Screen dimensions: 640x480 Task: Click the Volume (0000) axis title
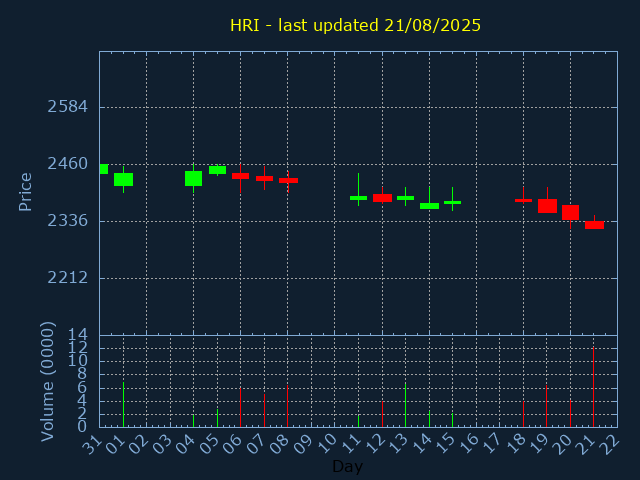47,382
